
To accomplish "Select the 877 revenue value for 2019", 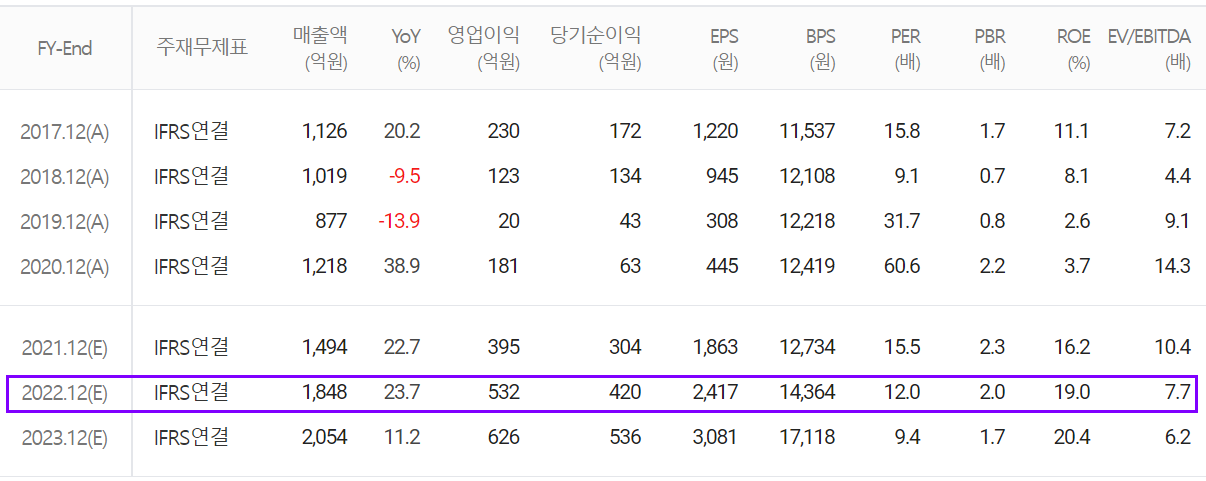I will (331, 221).
